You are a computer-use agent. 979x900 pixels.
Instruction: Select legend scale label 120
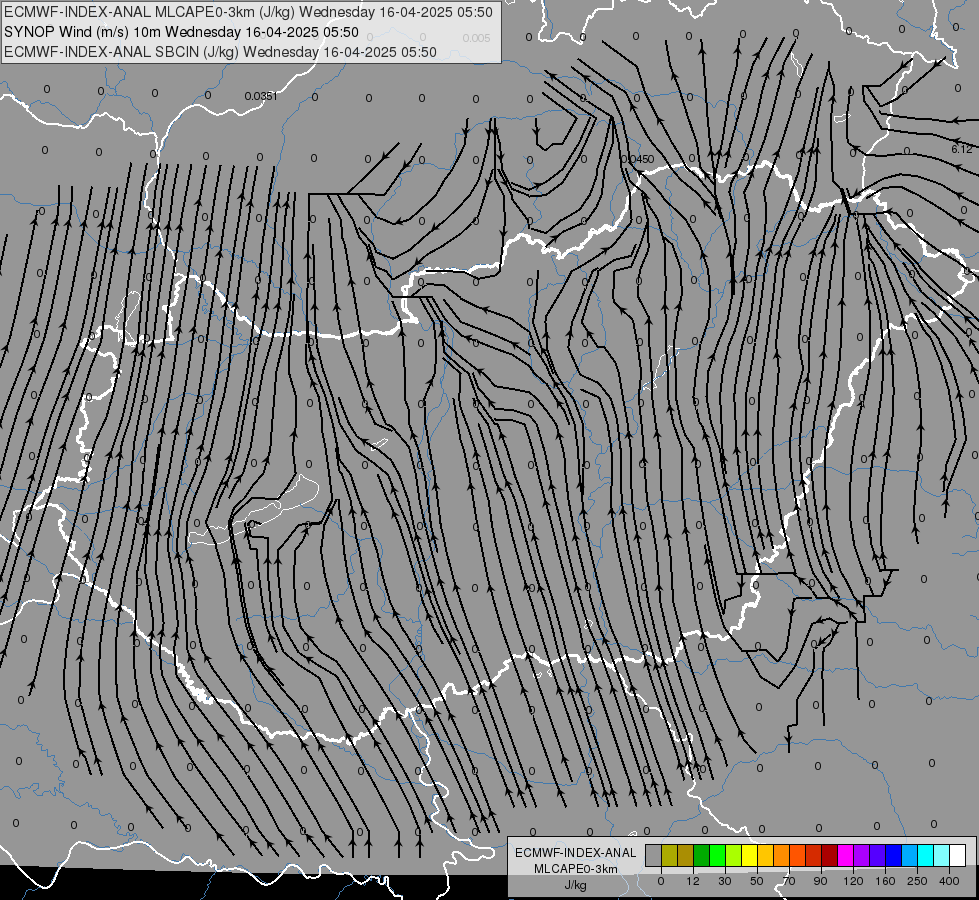(853, 881)
